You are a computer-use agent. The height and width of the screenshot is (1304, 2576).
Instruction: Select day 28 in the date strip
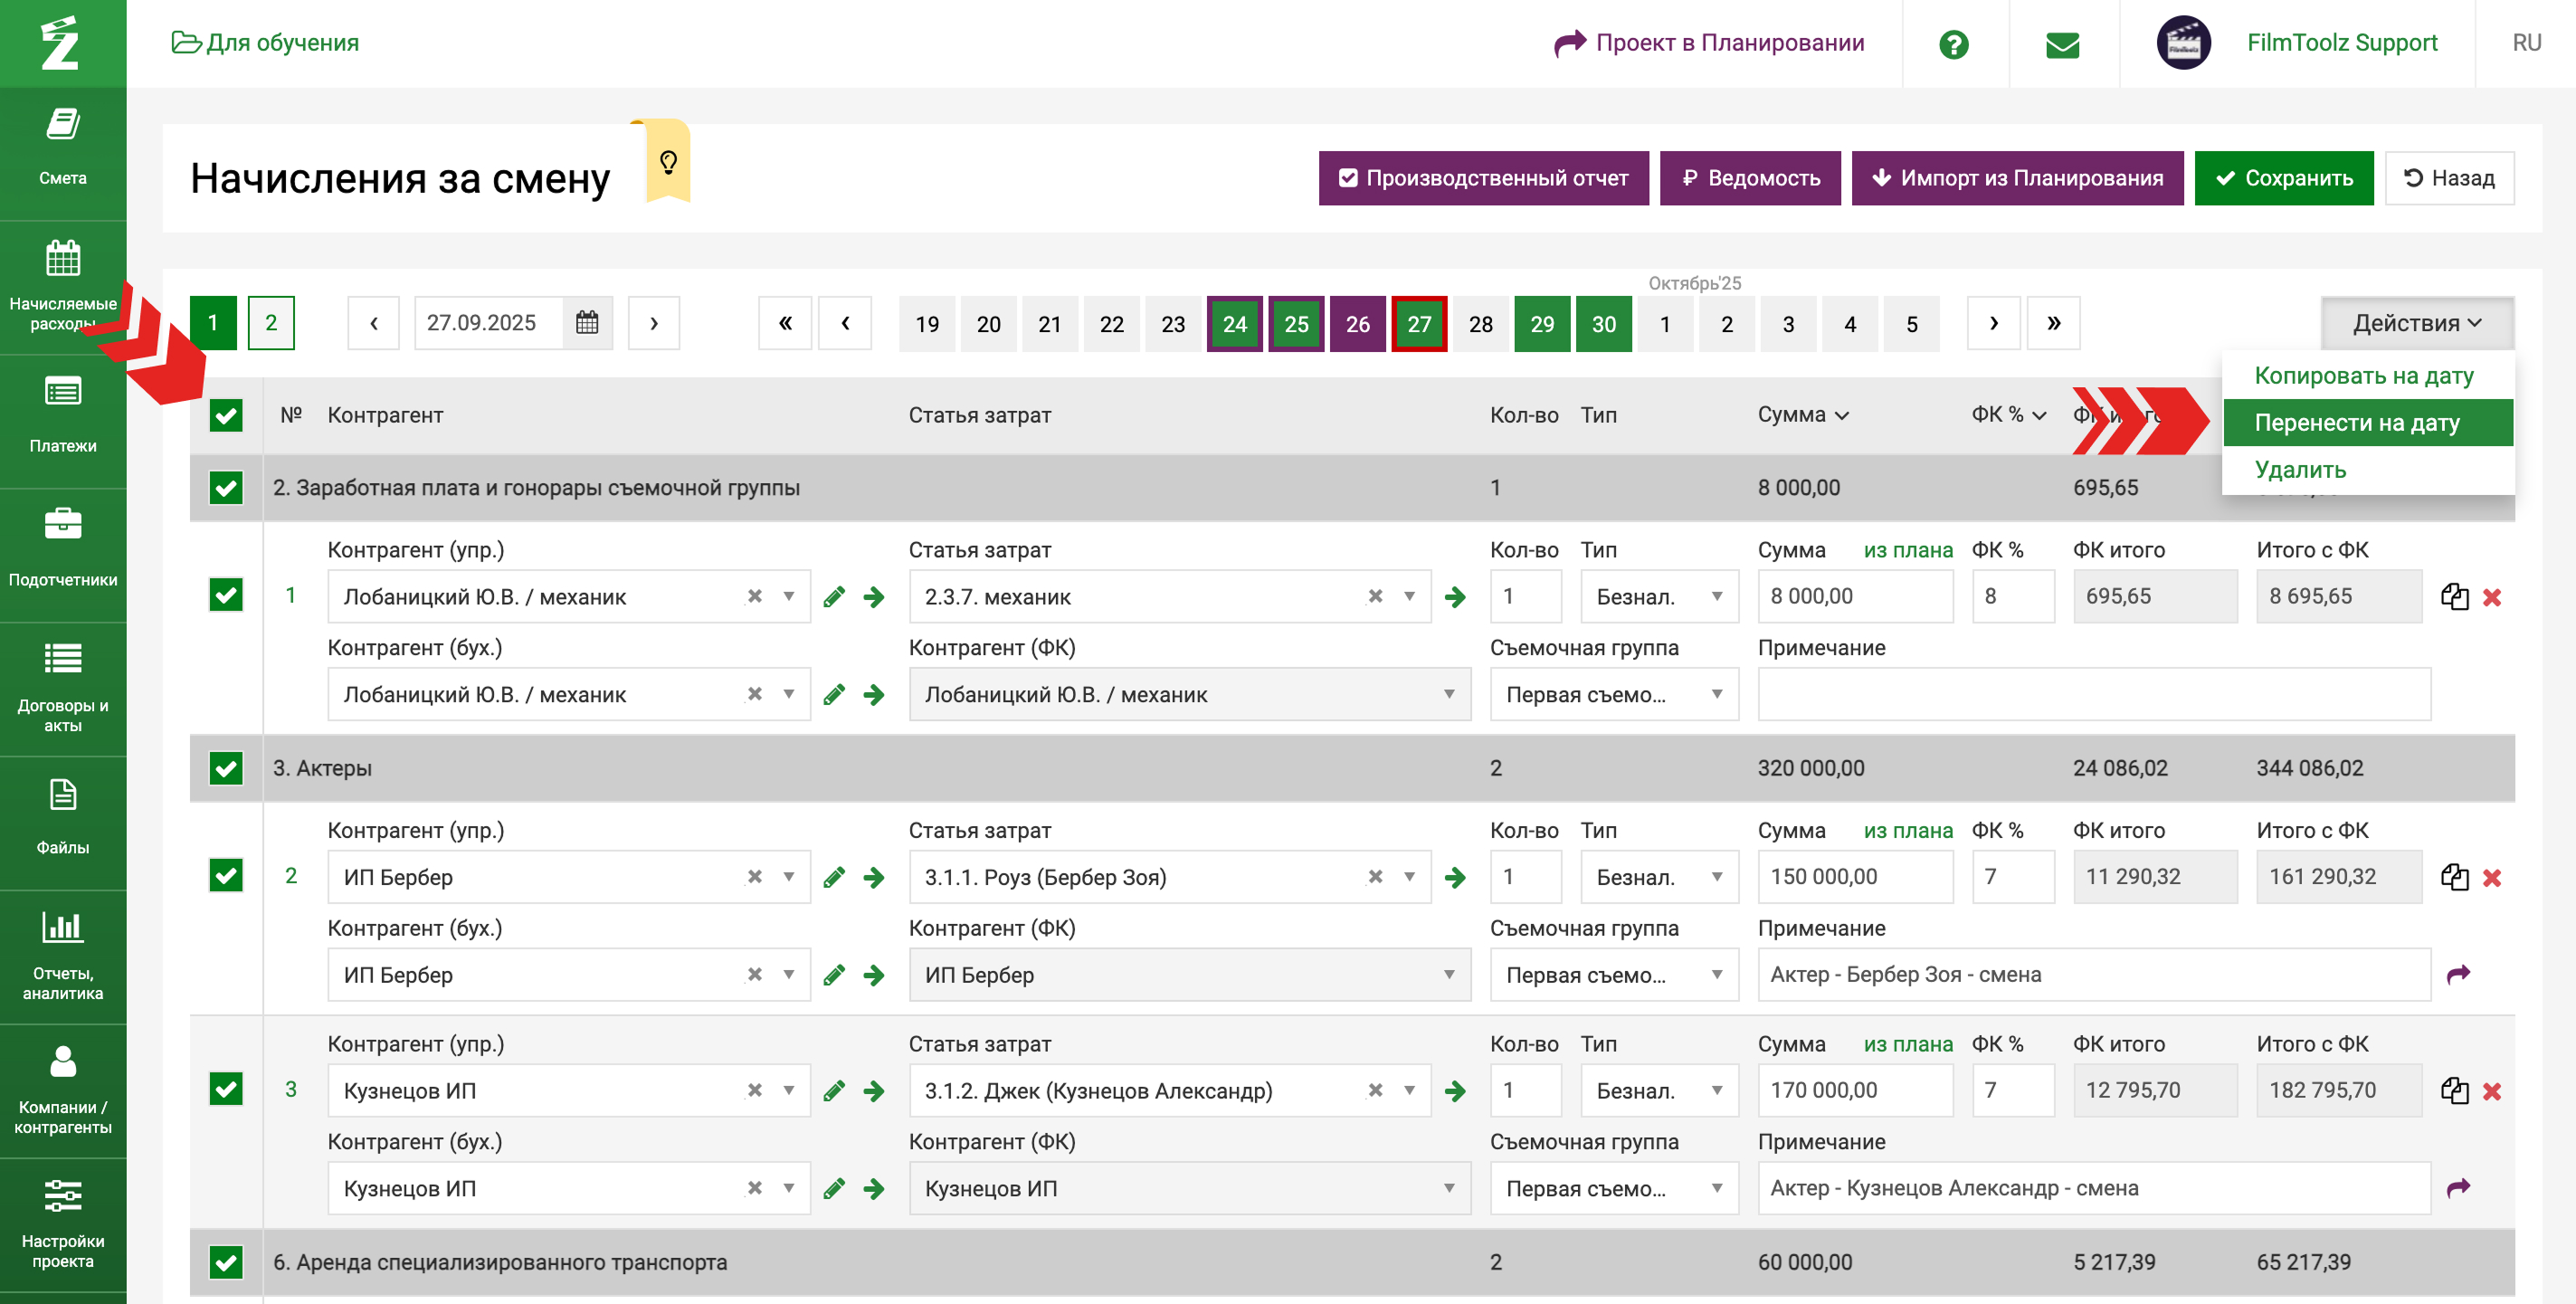tap(1480, 324)
